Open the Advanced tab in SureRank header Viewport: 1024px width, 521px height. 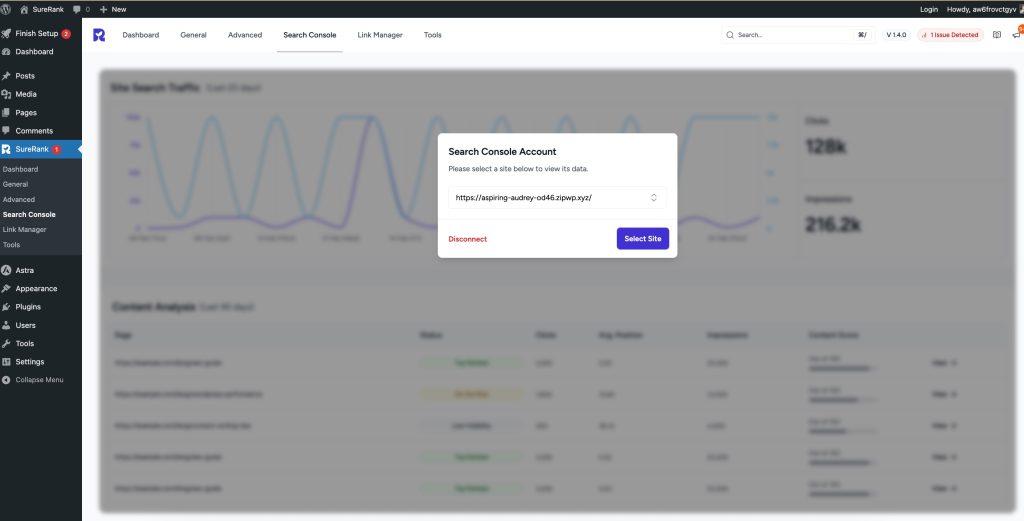244,35
